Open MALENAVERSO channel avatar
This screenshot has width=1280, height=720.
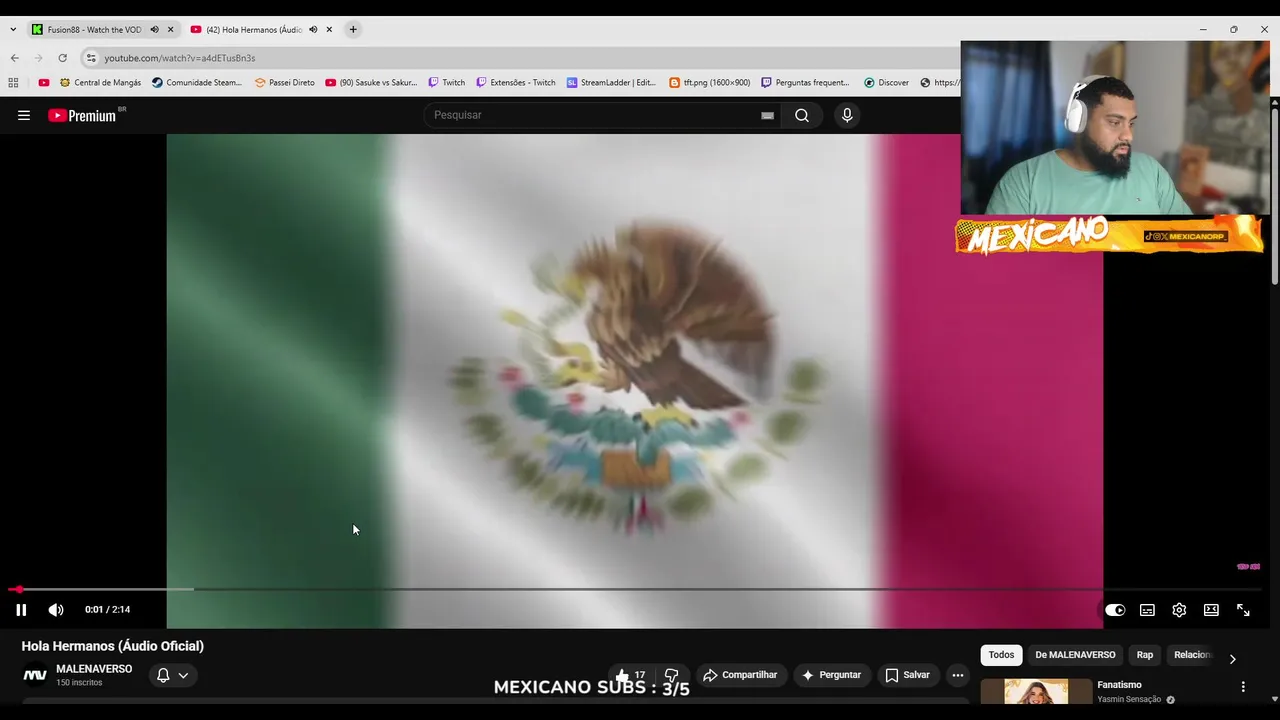click(x=35, y=675)
